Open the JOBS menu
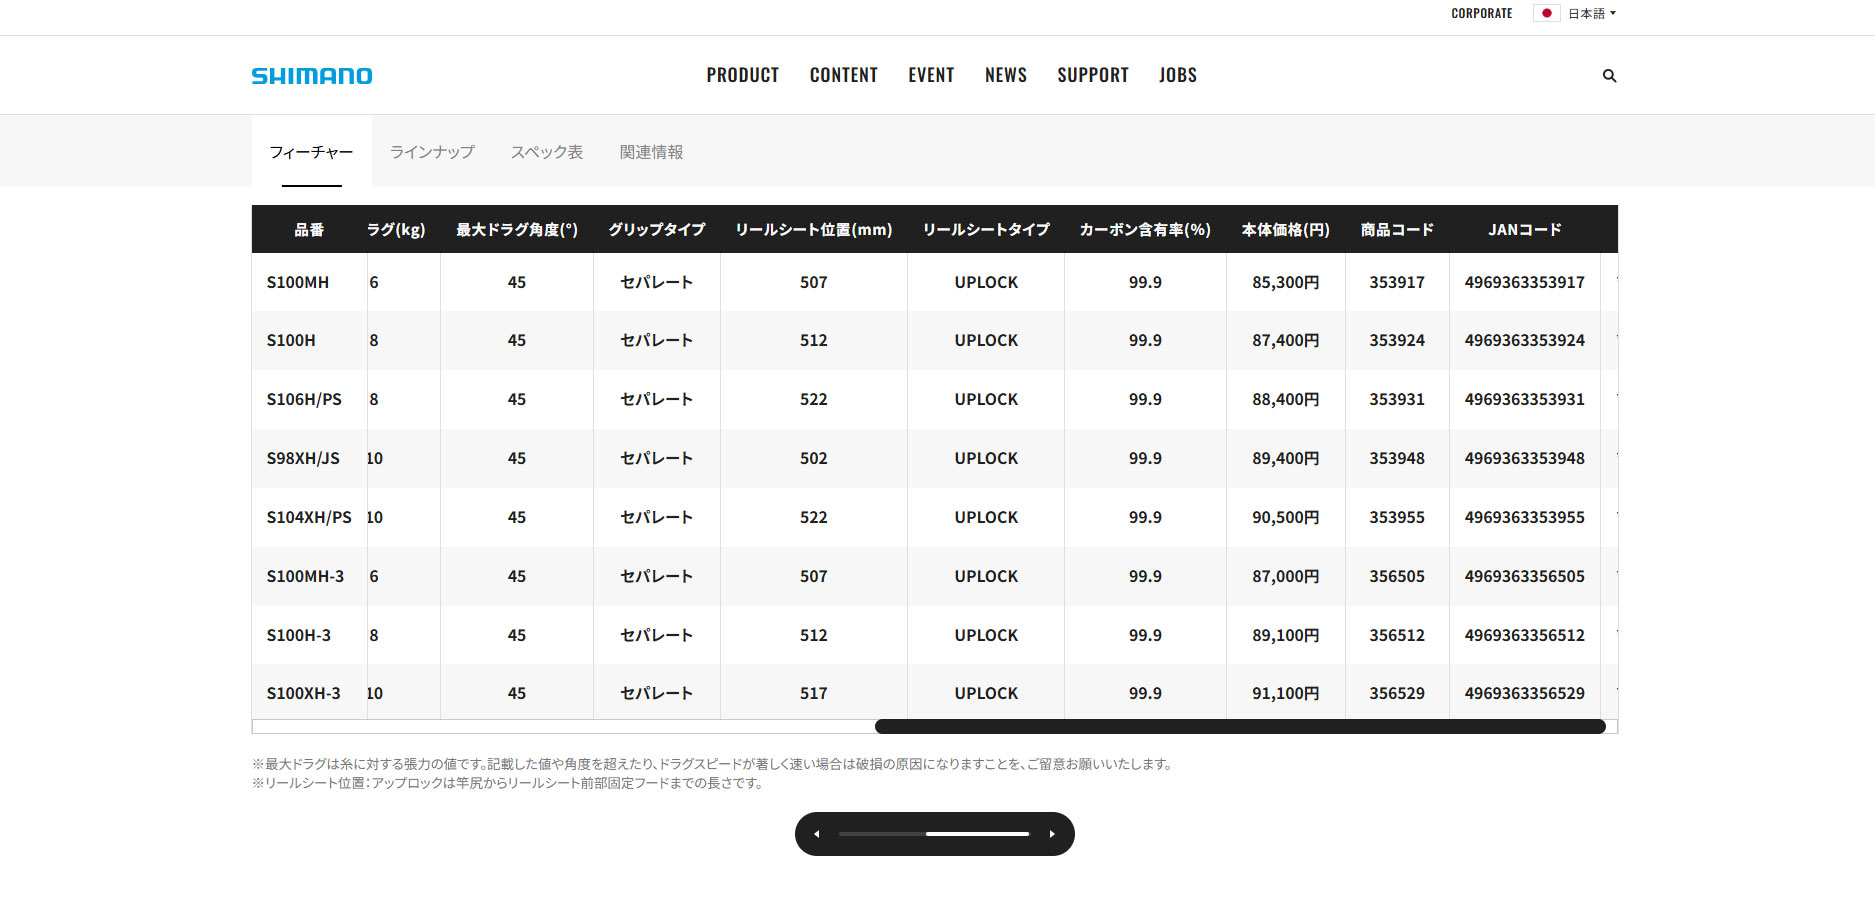Viewport: 1875px width, 898px height. click(x=1178, y=75)
